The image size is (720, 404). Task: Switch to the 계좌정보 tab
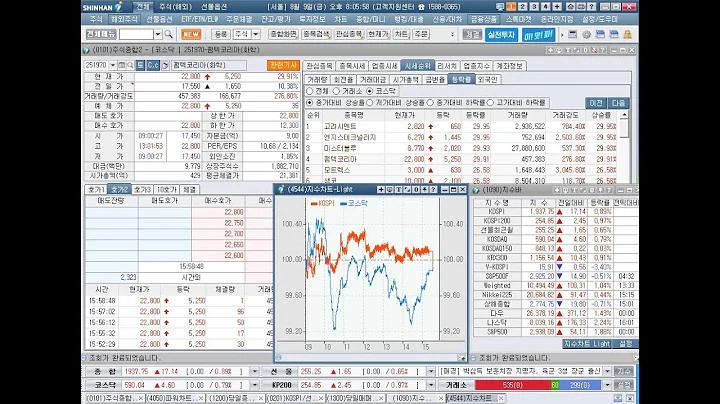click(x=509, y=66)
